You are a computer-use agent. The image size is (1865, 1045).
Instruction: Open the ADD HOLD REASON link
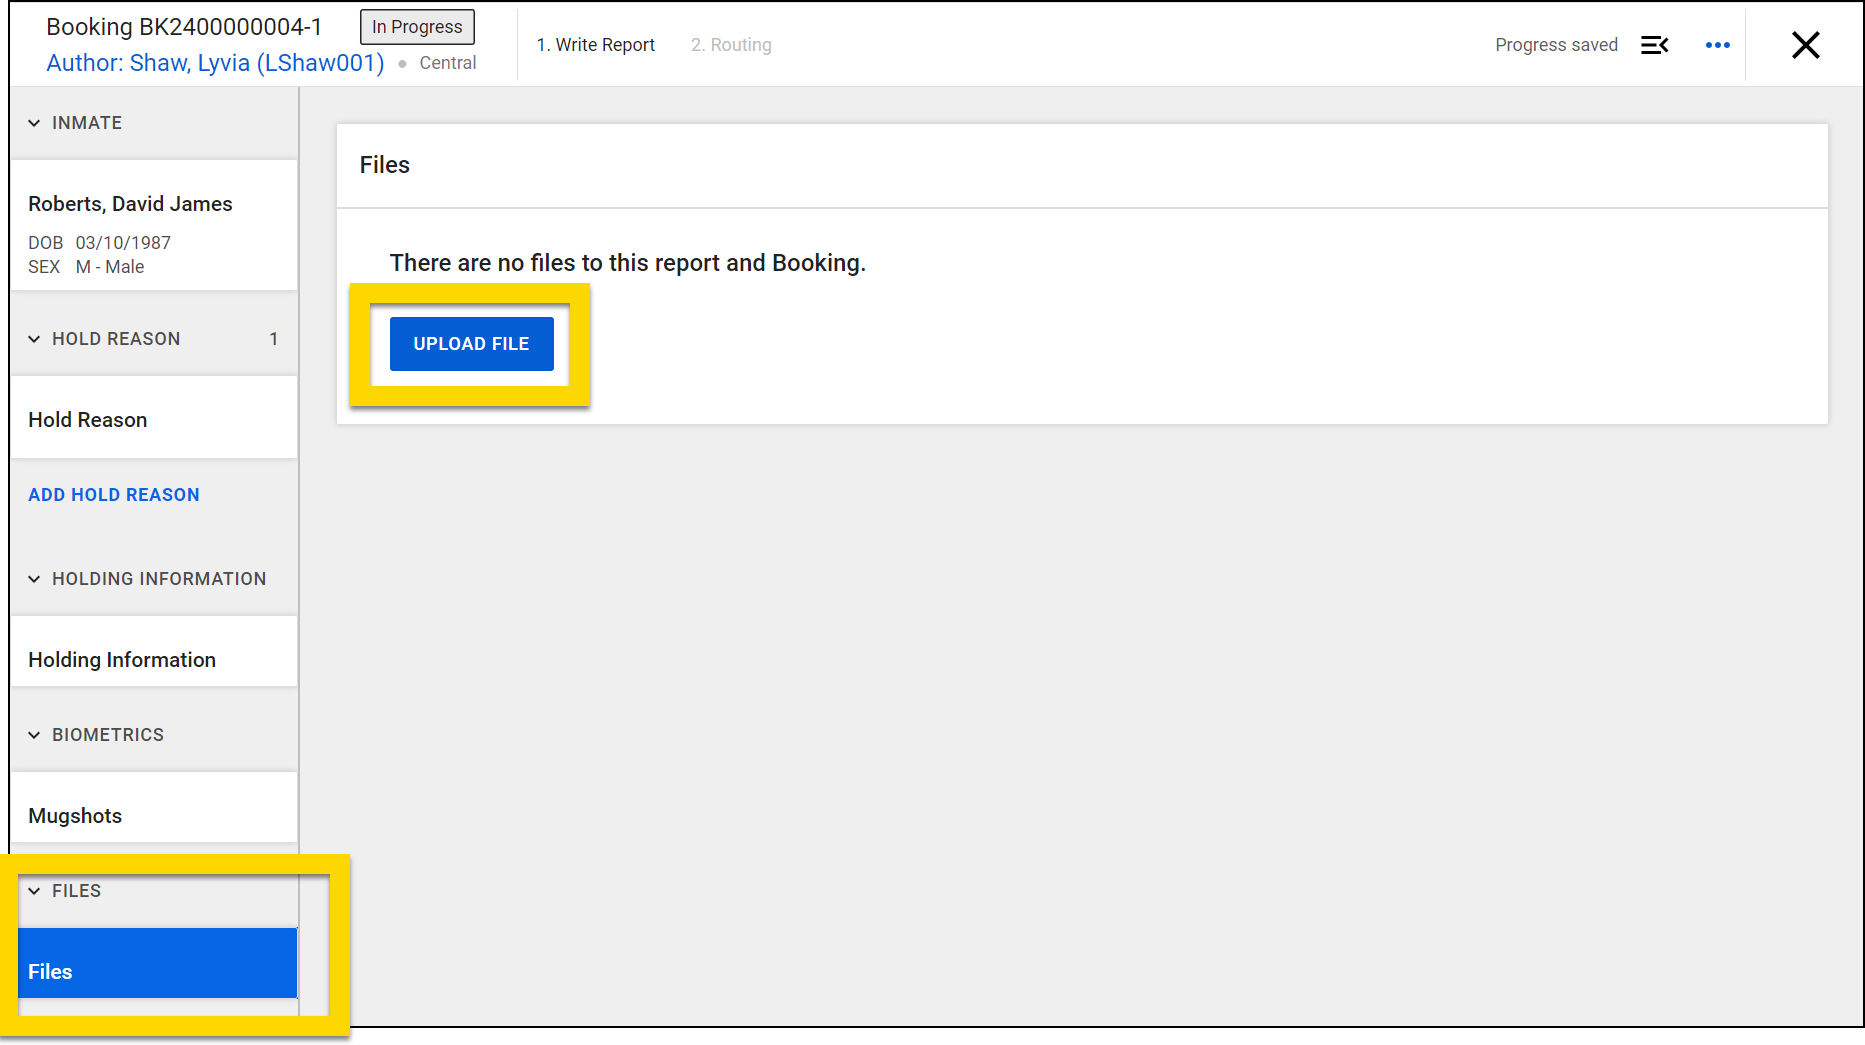tap(113, 494)
